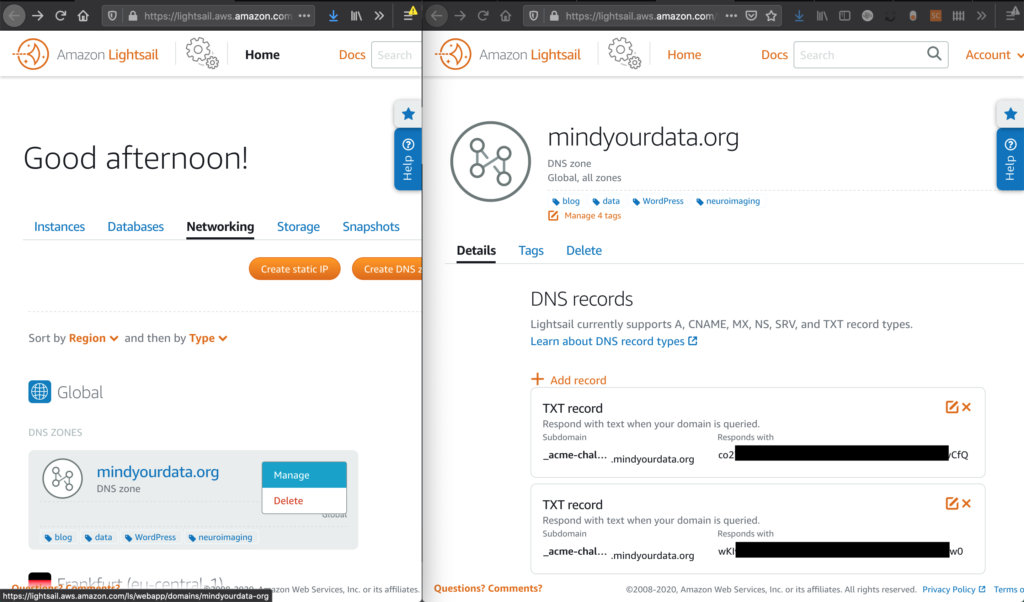The width and height of the screenshot is (1024, 602).
Task: Click the Docs link in the right window header
Action: click(775, 55)
